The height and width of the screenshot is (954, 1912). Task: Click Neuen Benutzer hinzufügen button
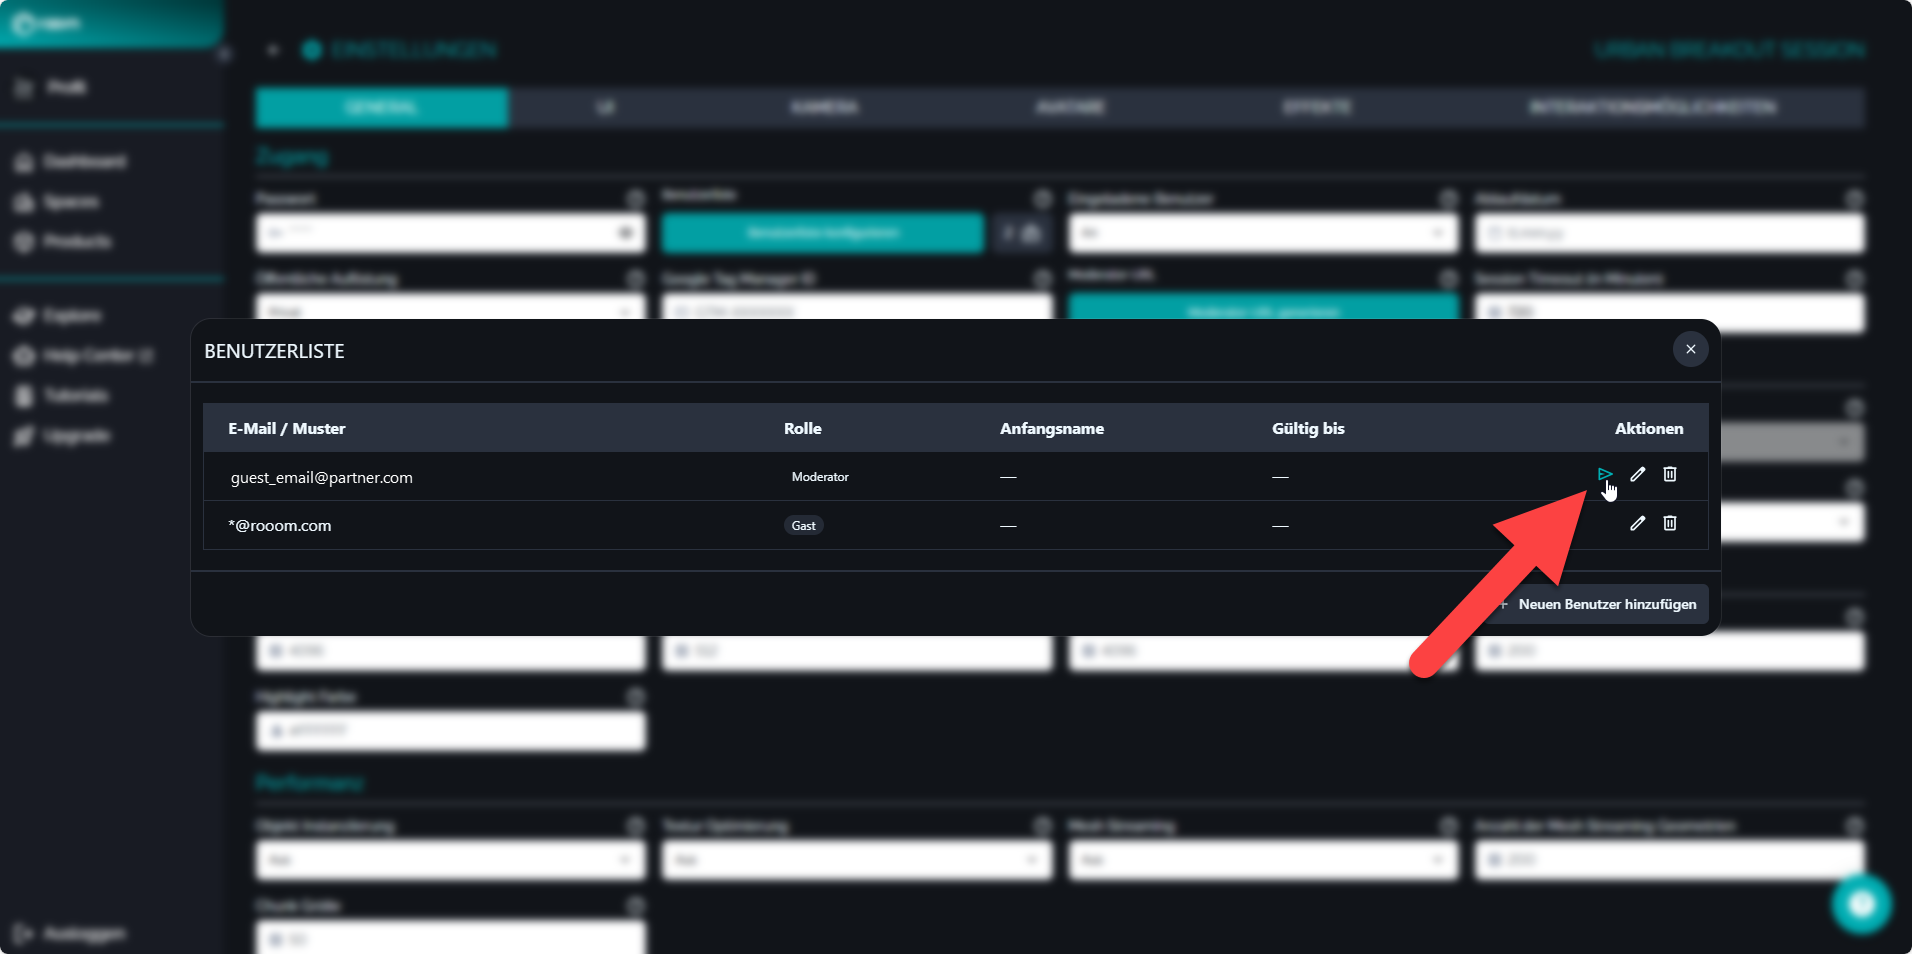tap(1598, 604)
